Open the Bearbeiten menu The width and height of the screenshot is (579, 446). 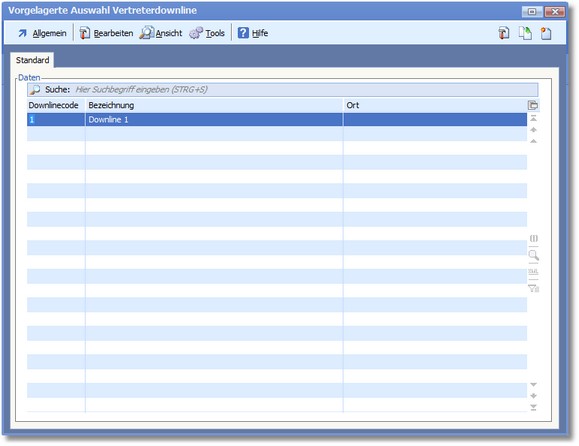tap(106, 33)
